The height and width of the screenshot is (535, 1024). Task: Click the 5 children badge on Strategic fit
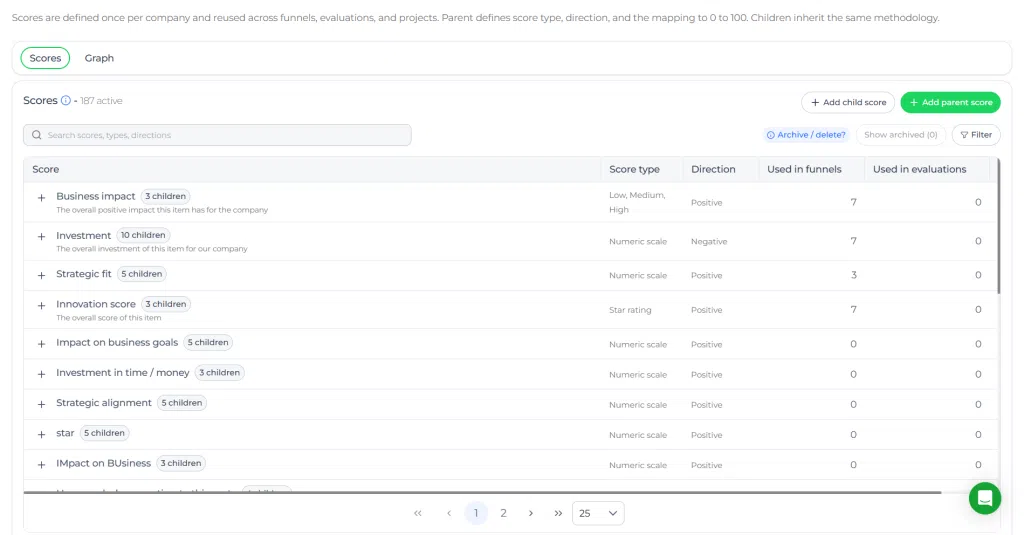click(142, 274)
